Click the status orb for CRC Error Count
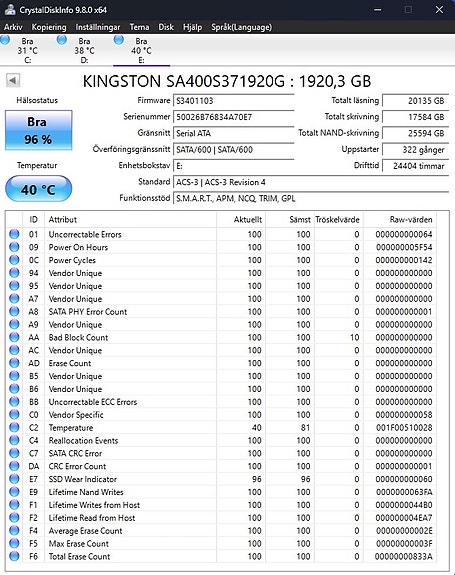This screenshot has height=575, width=455. pyautogui.click(x=14, y=466)
